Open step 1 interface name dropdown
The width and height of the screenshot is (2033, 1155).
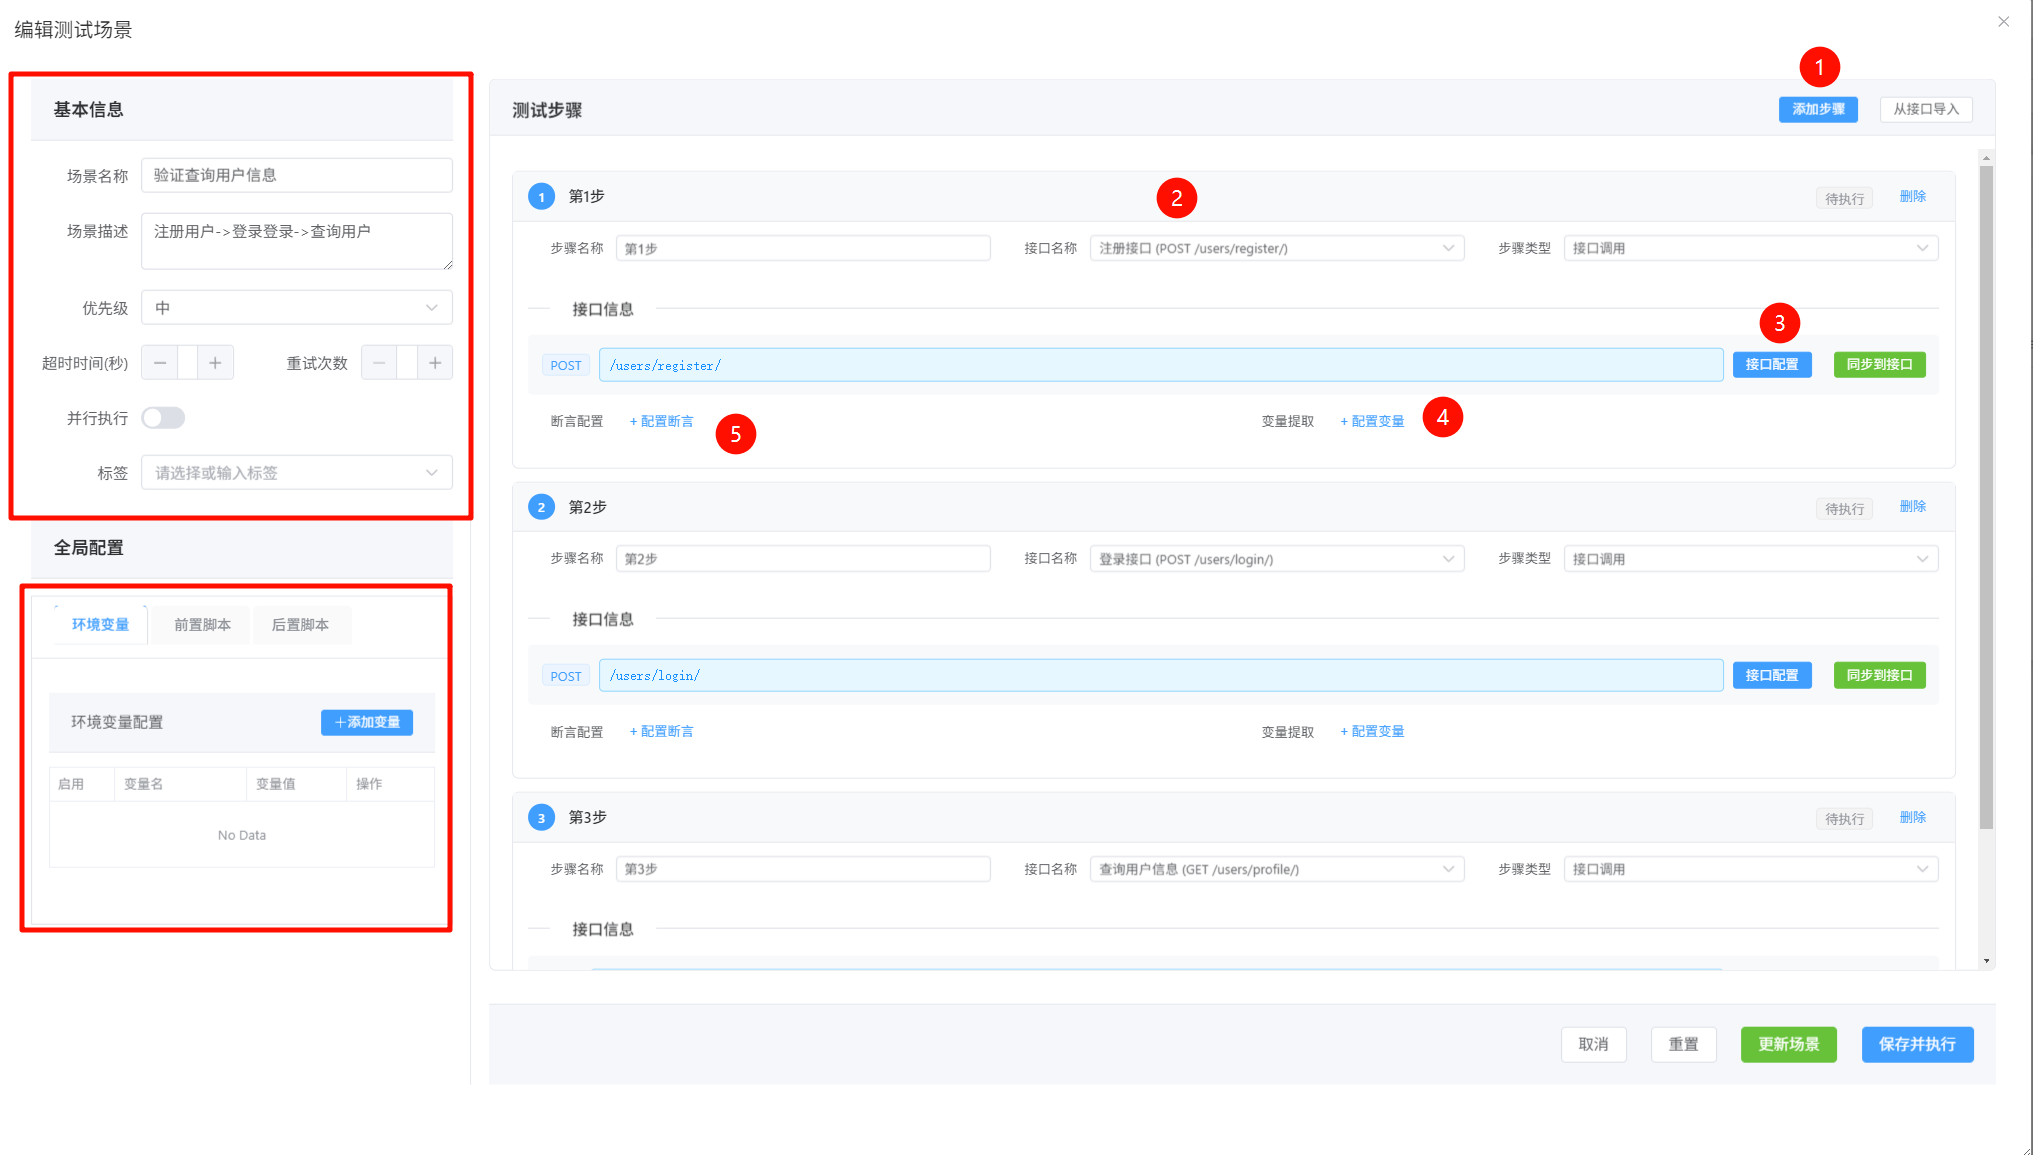(1277, 248)
